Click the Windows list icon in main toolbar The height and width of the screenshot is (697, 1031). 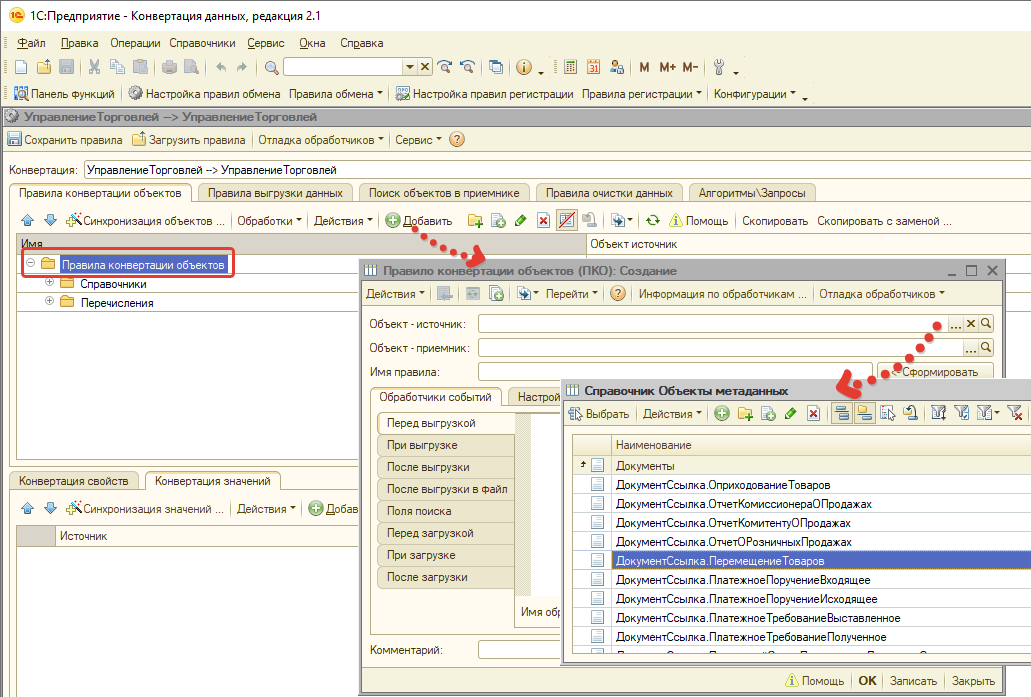click(x=496, y=67)
